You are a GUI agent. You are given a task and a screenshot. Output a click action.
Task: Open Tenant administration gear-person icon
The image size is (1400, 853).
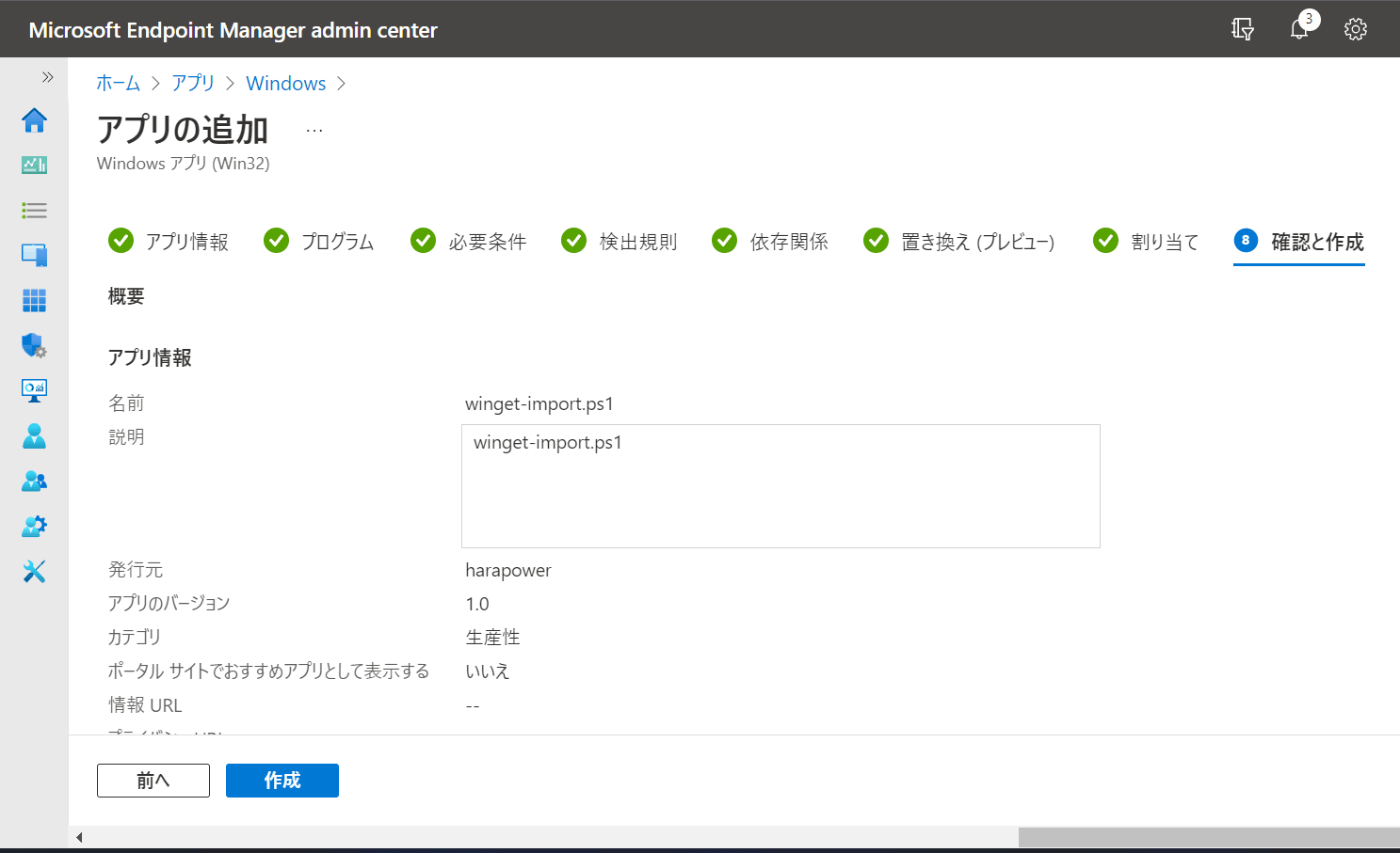[34, 526]
